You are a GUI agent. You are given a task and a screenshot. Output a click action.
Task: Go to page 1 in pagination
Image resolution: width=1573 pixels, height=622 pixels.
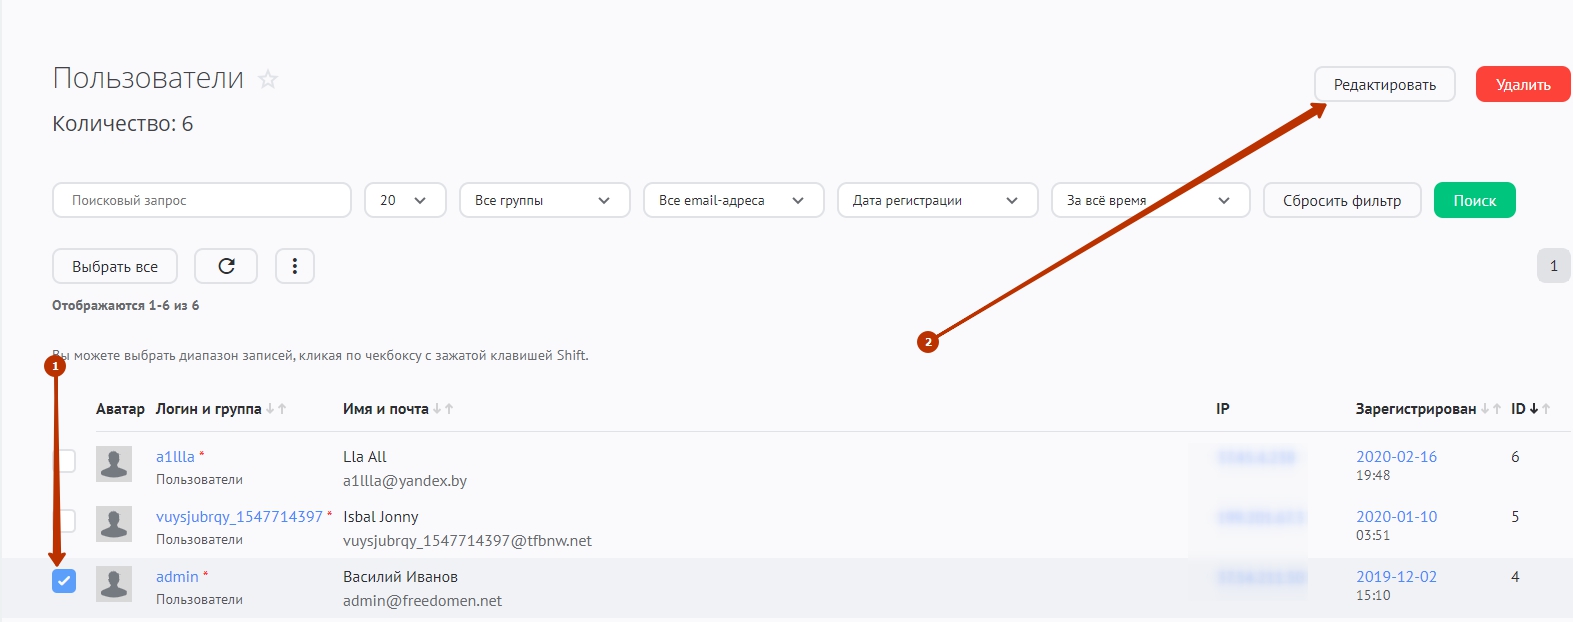[x=1553, y=266]
